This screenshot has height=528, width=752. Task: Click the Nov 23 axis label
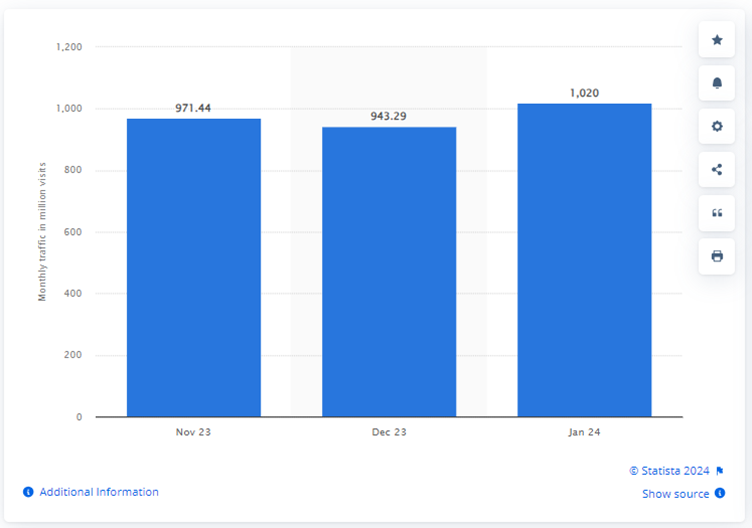point(193,432)
